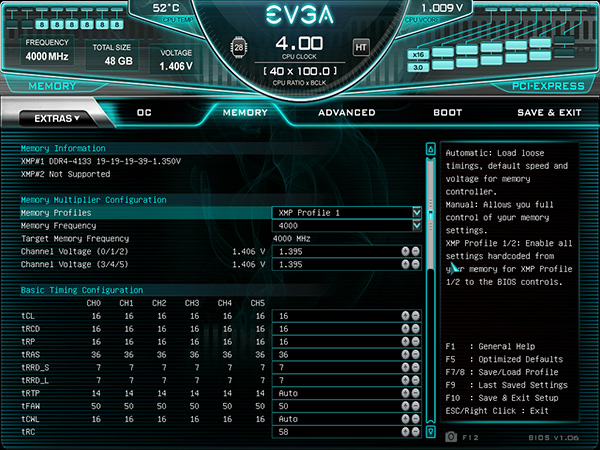Decrease tRAS value with minus icon
Viewport: 600px width, 450px height.
[x=416, y=355]
